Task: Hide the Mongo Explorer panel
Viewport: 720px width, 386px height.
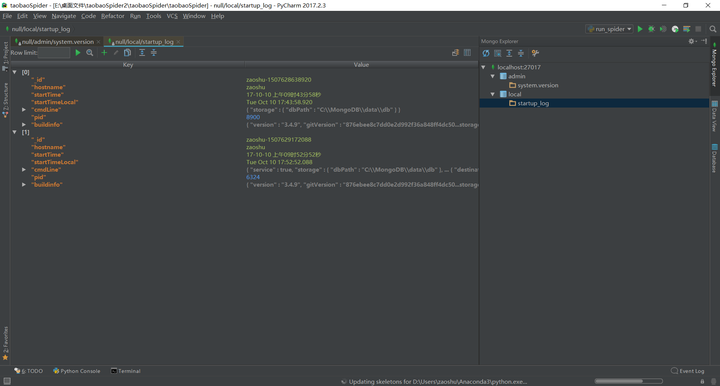Action: (704, 41)
